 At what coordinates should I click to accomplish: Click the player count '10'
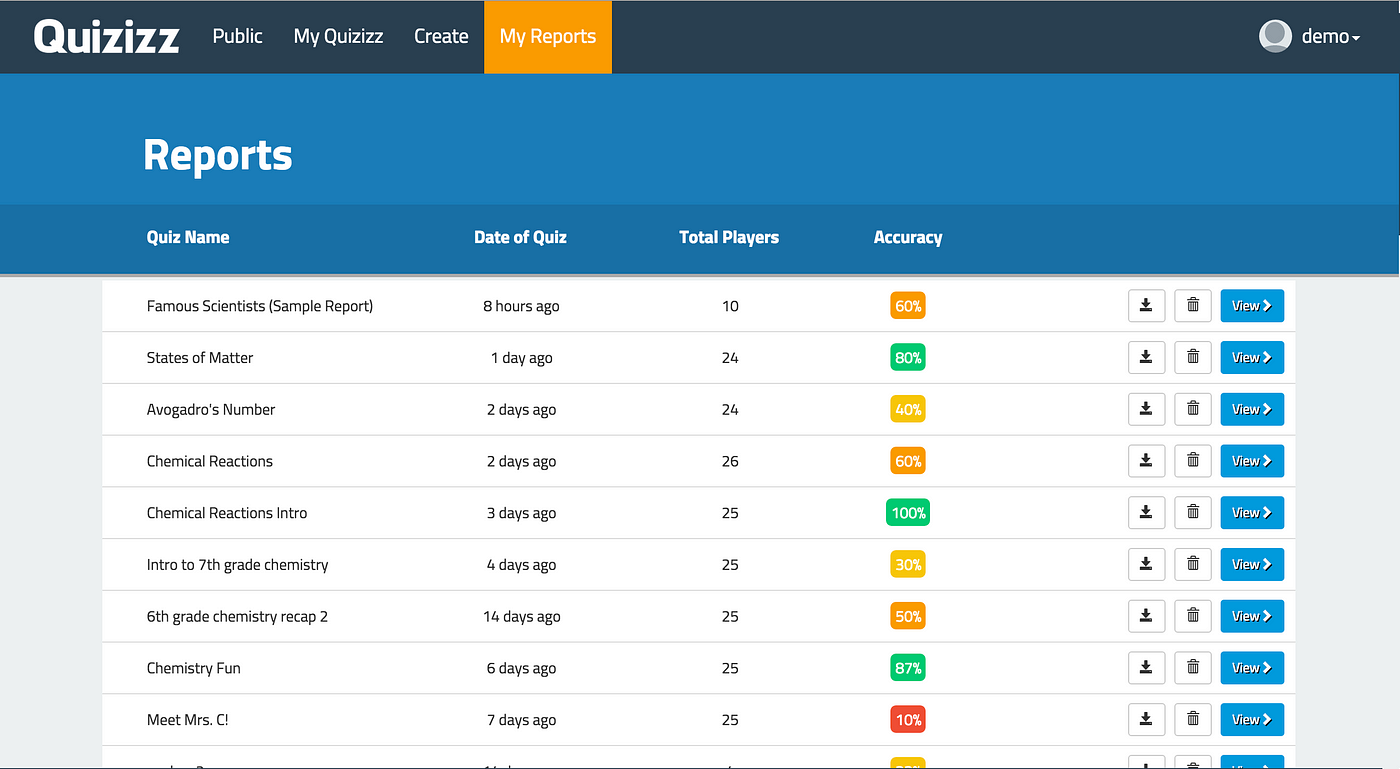coord(730,306)
